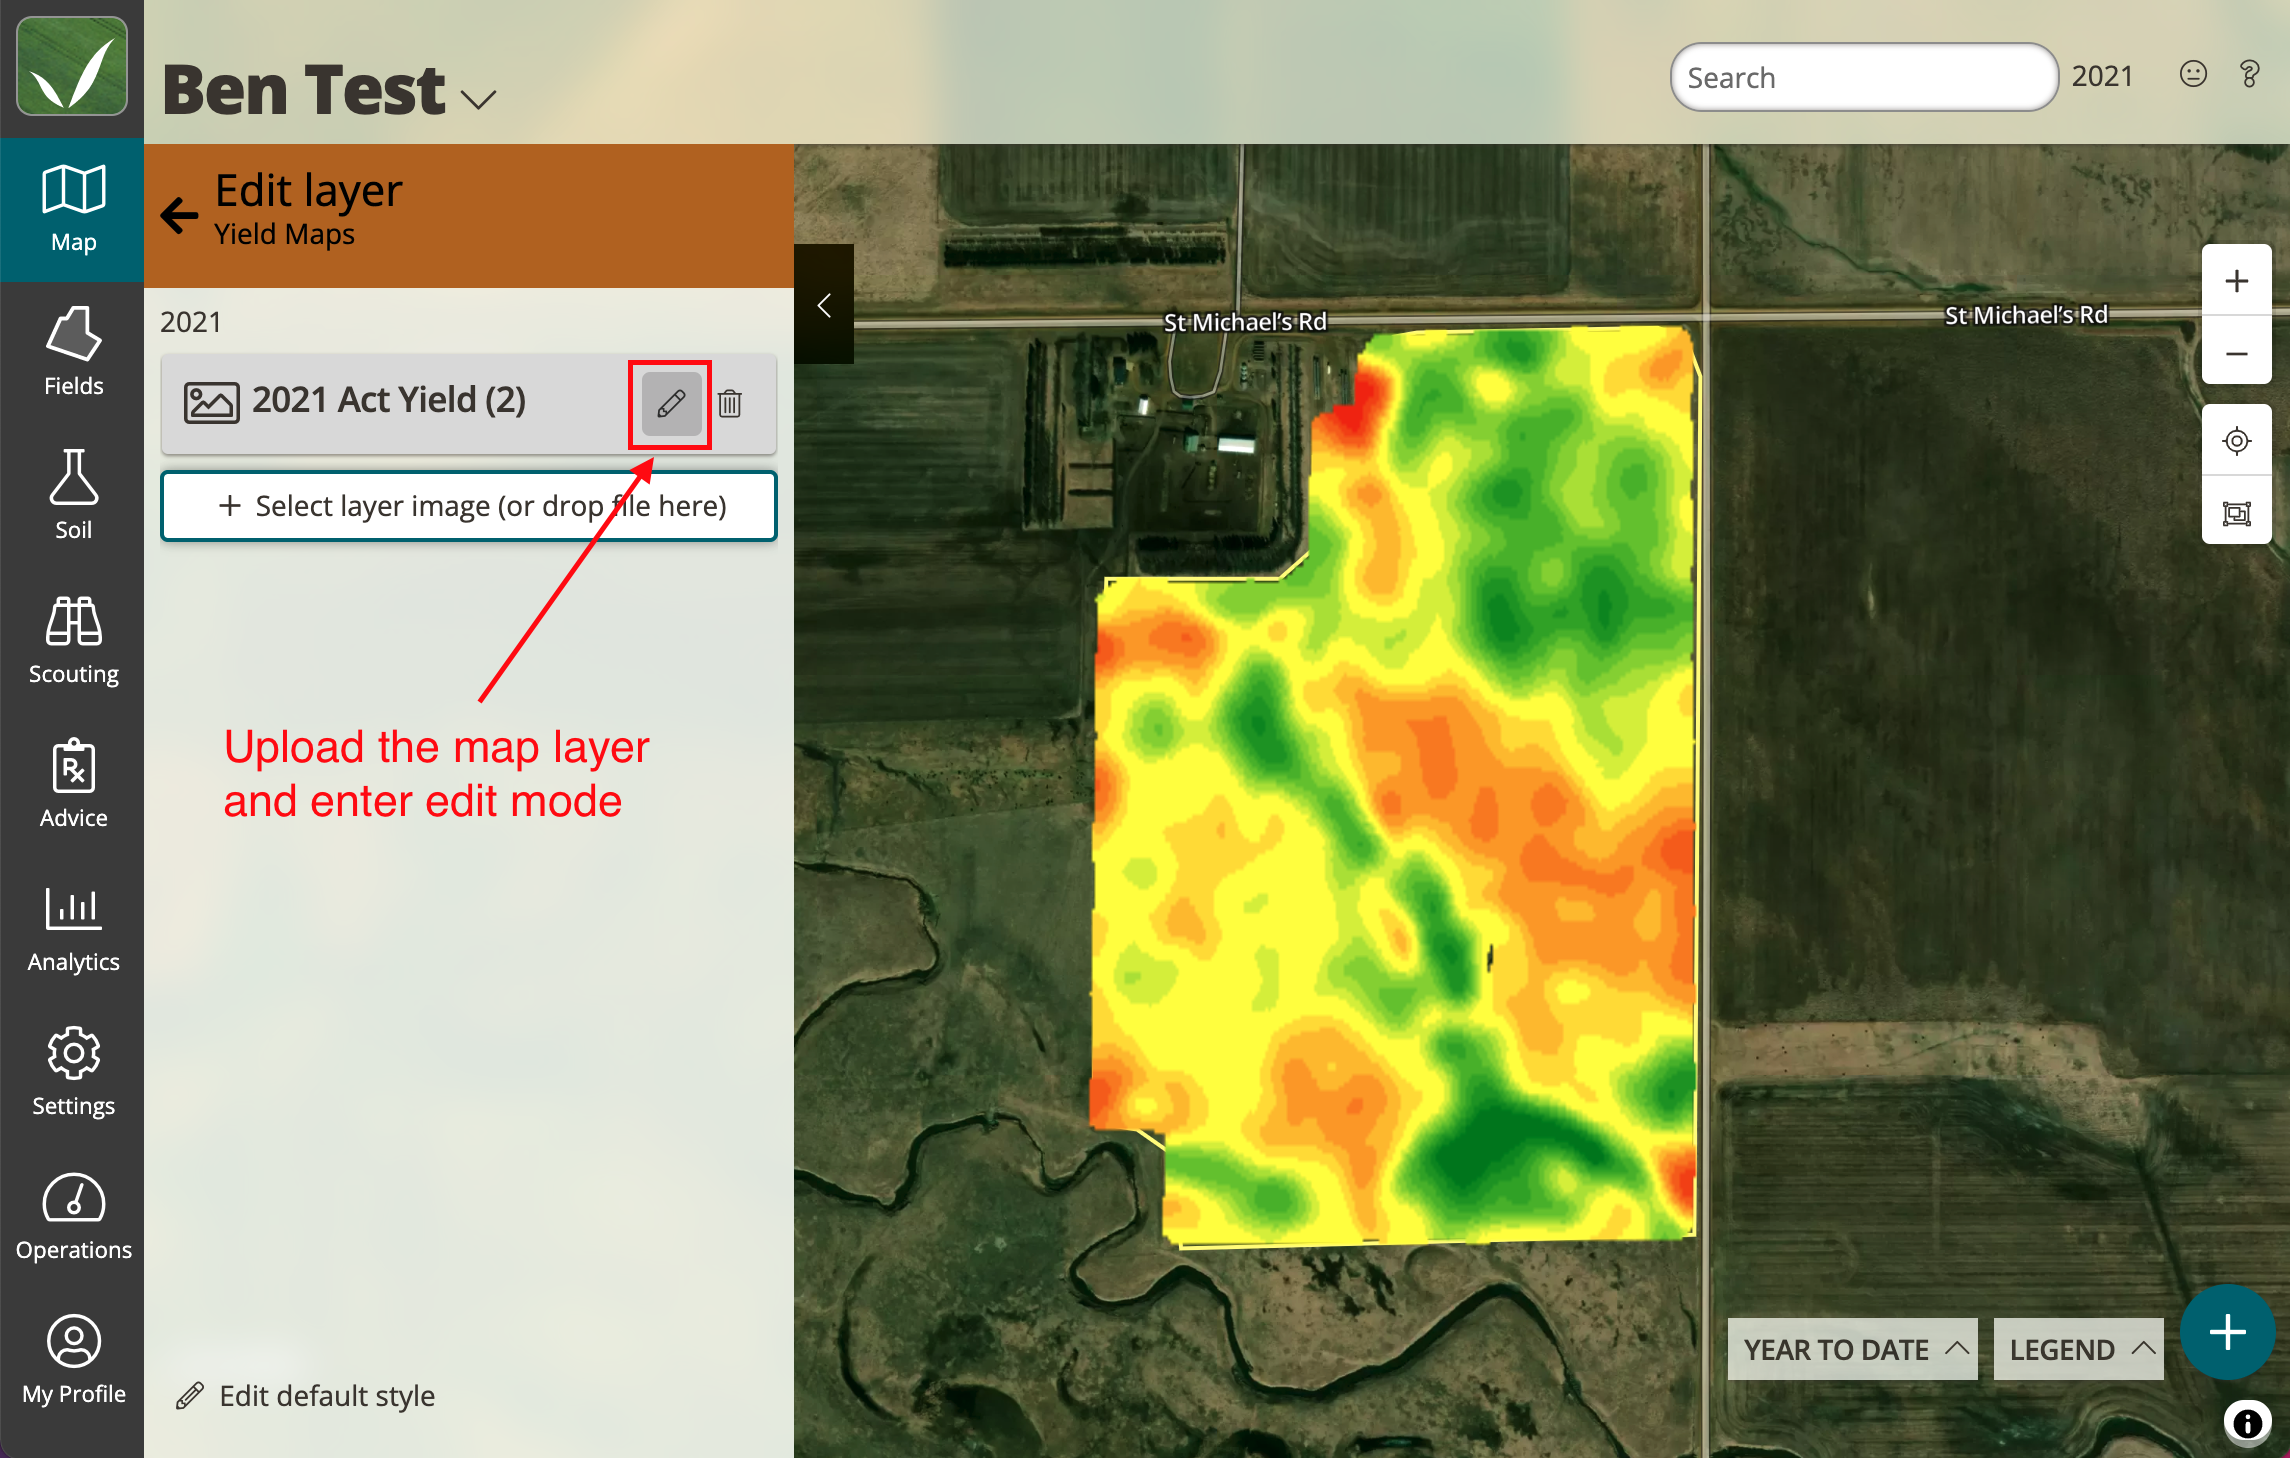This screenshot has width=2290, height=1458.
Task: Fit map to field extent
Action: click(x=2236, y=513)
